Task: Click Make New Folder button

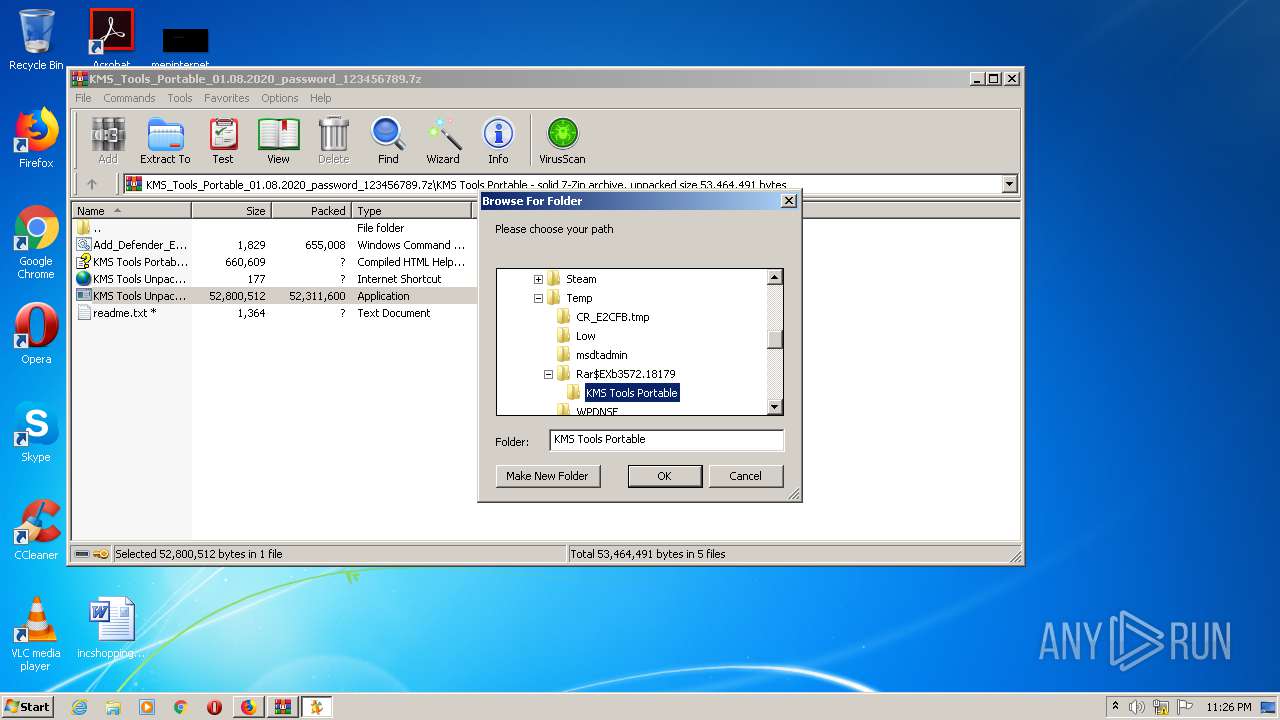Action: pos(547,476)
